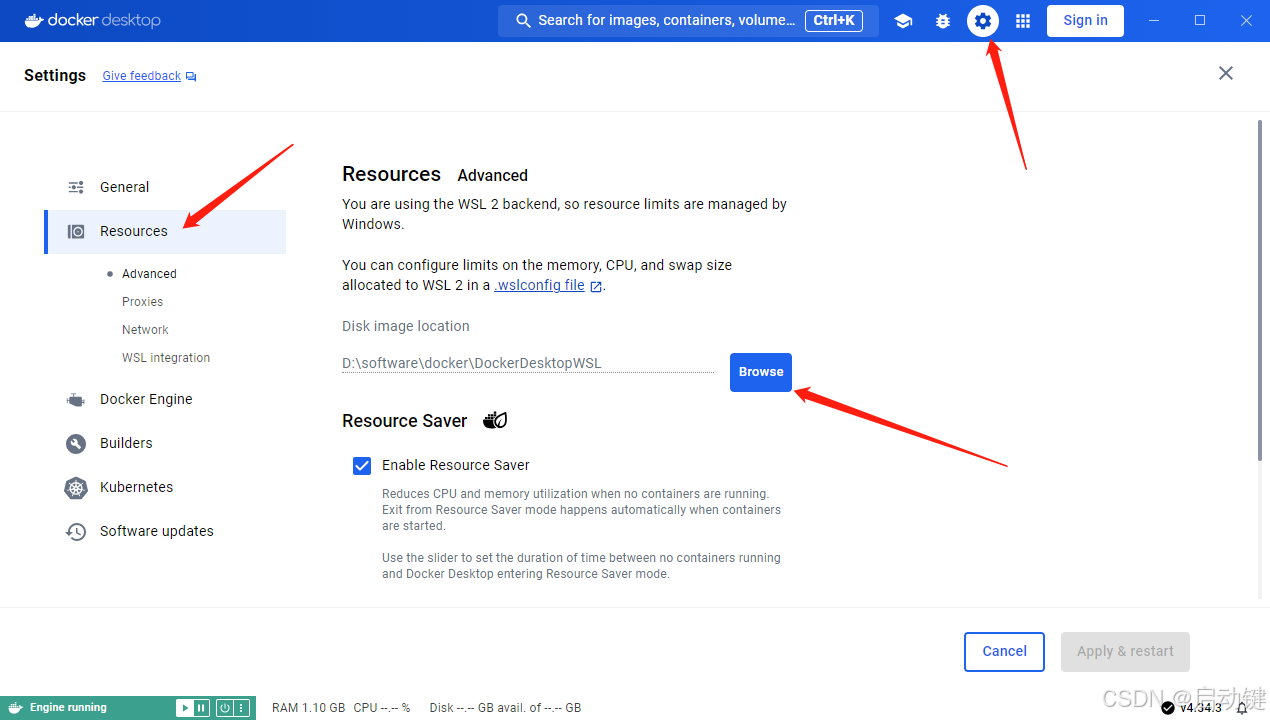Open the Network sub-section
This screenshot has width=1270, height=720.
click(x=146, y=330)
